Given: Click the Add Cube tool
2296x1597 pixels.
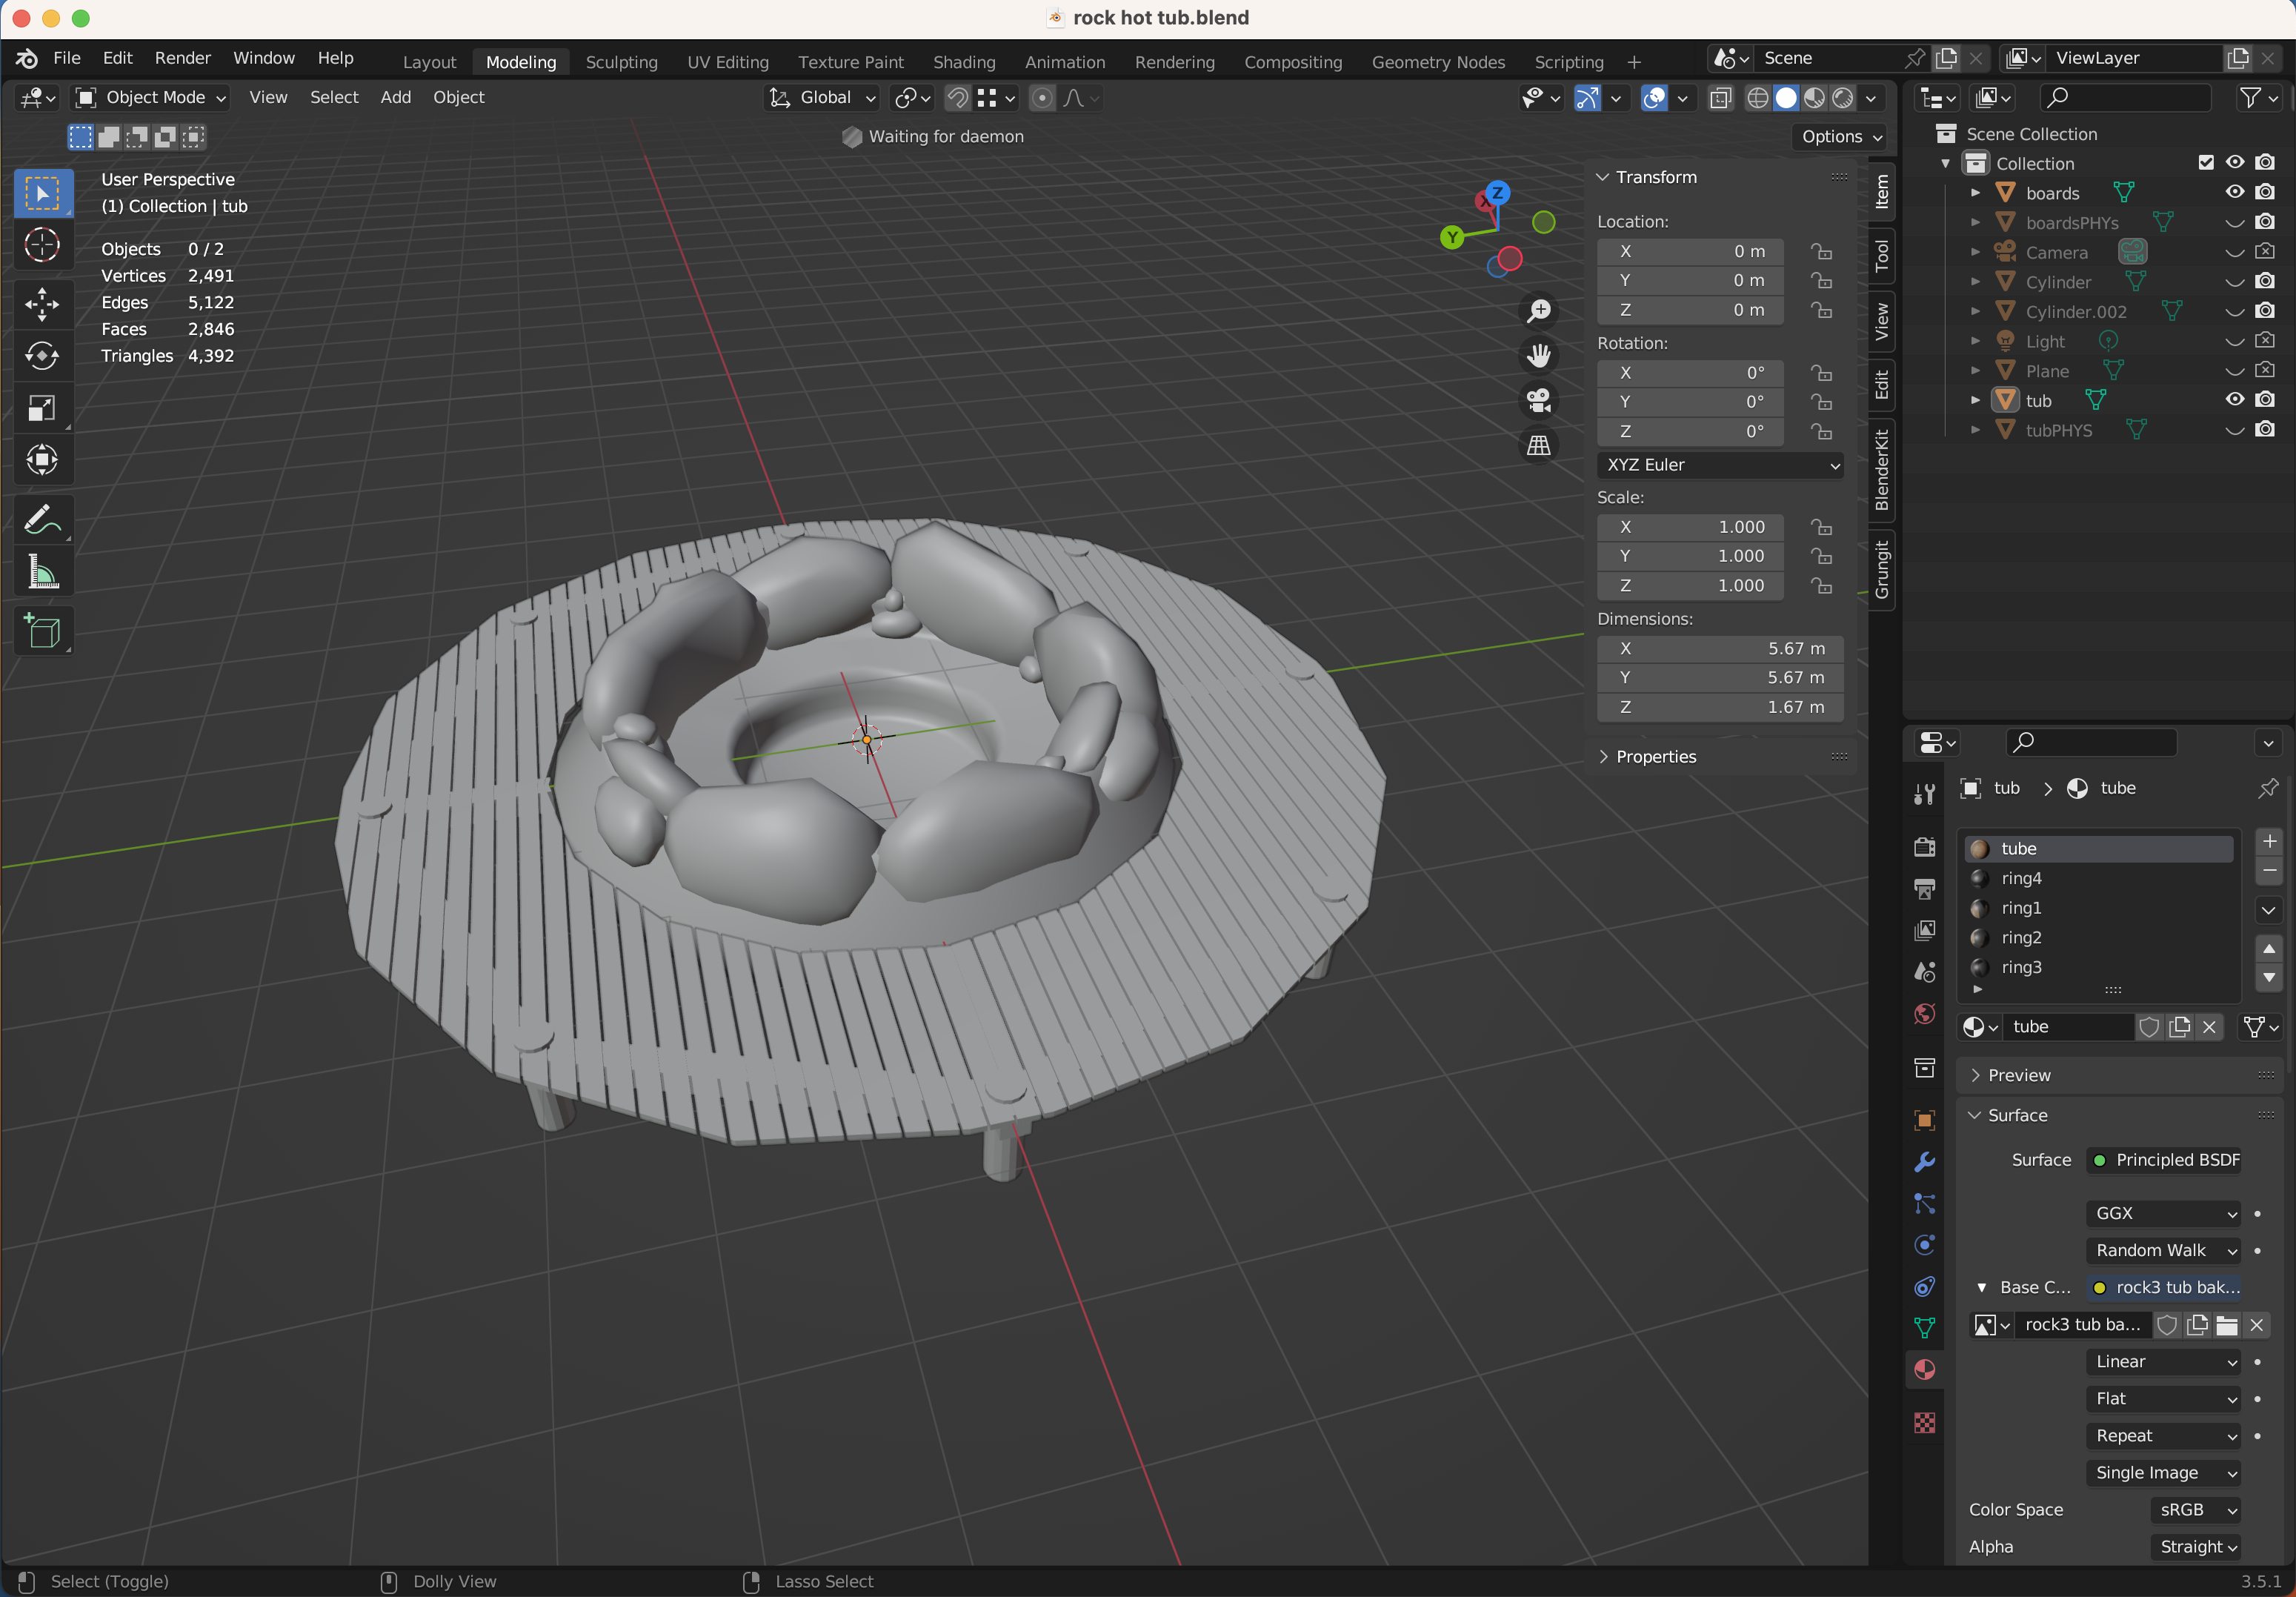Looking at the screenshot, I should coord(42,631).
